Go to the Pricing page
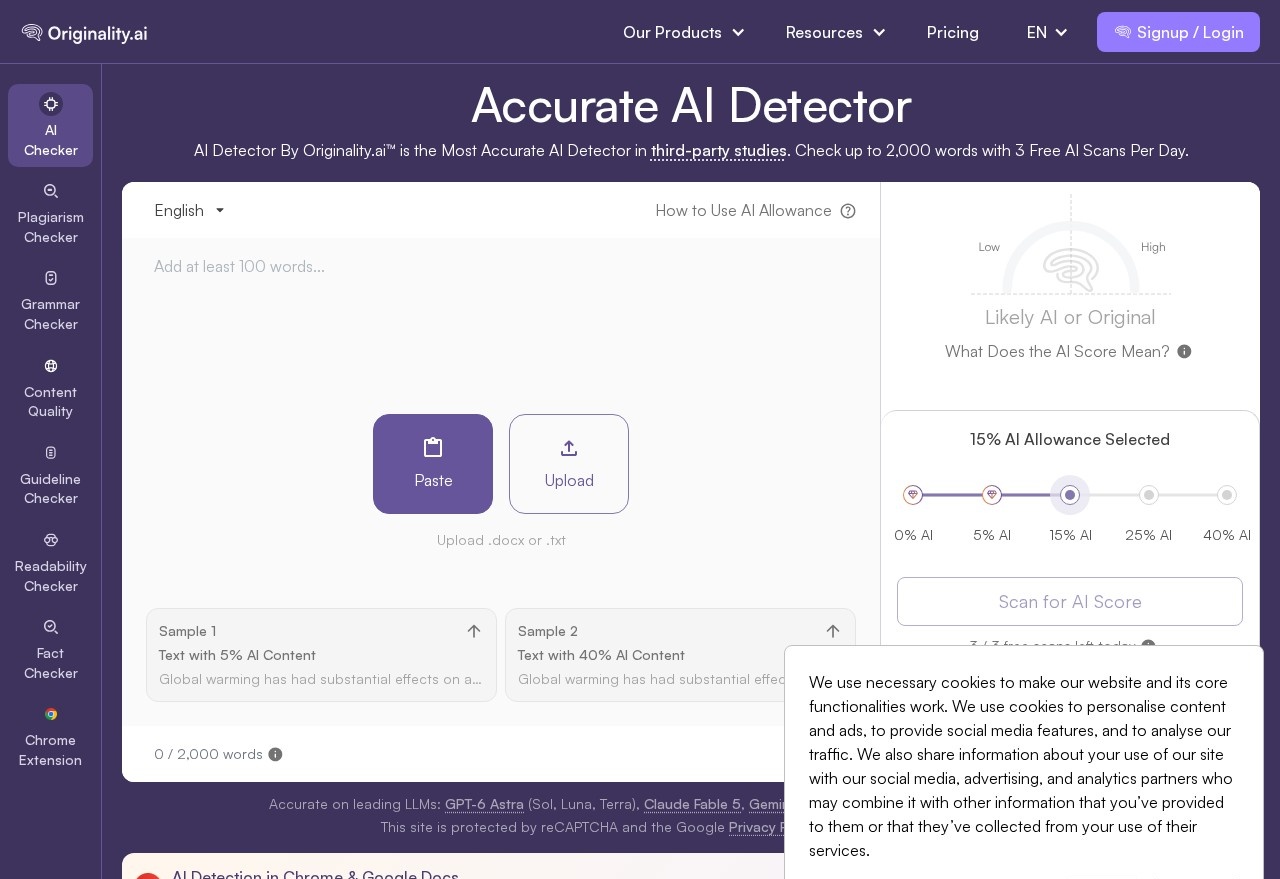 coord(953,33)
